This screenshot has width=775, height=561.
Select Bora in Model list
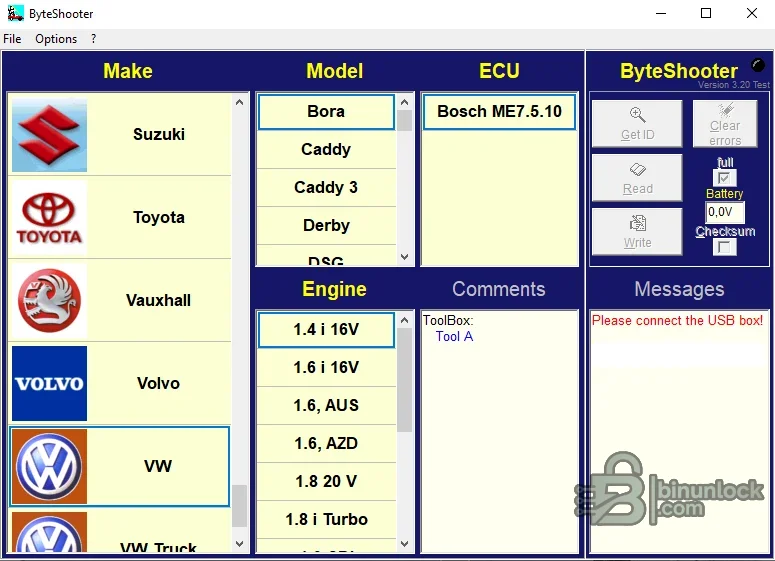click(x=326, y=112)
